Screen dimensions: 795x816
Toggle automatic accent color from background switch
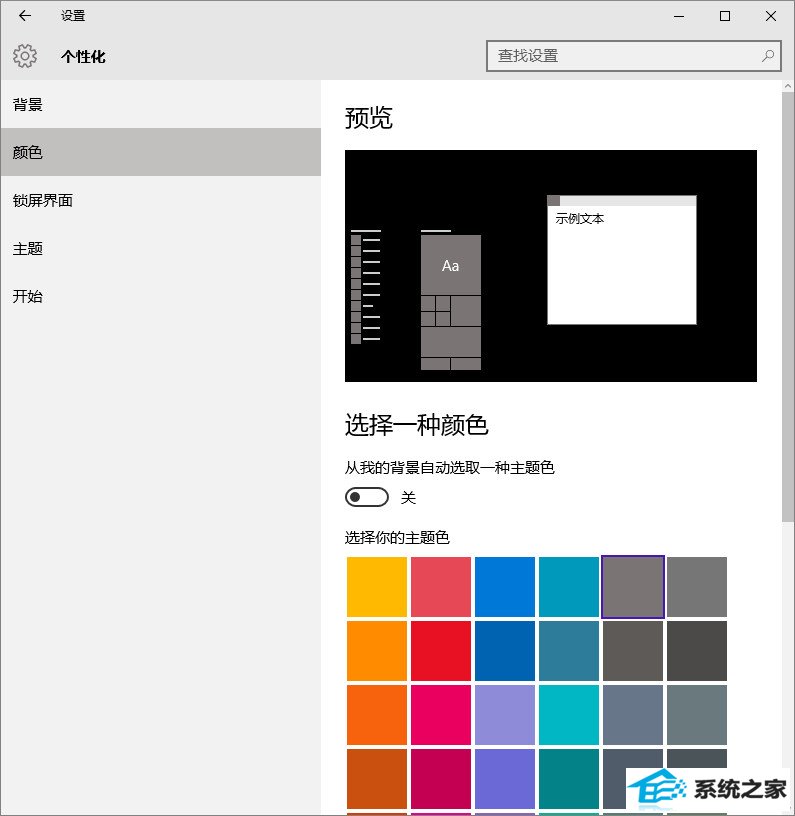(x=367, y=497)
